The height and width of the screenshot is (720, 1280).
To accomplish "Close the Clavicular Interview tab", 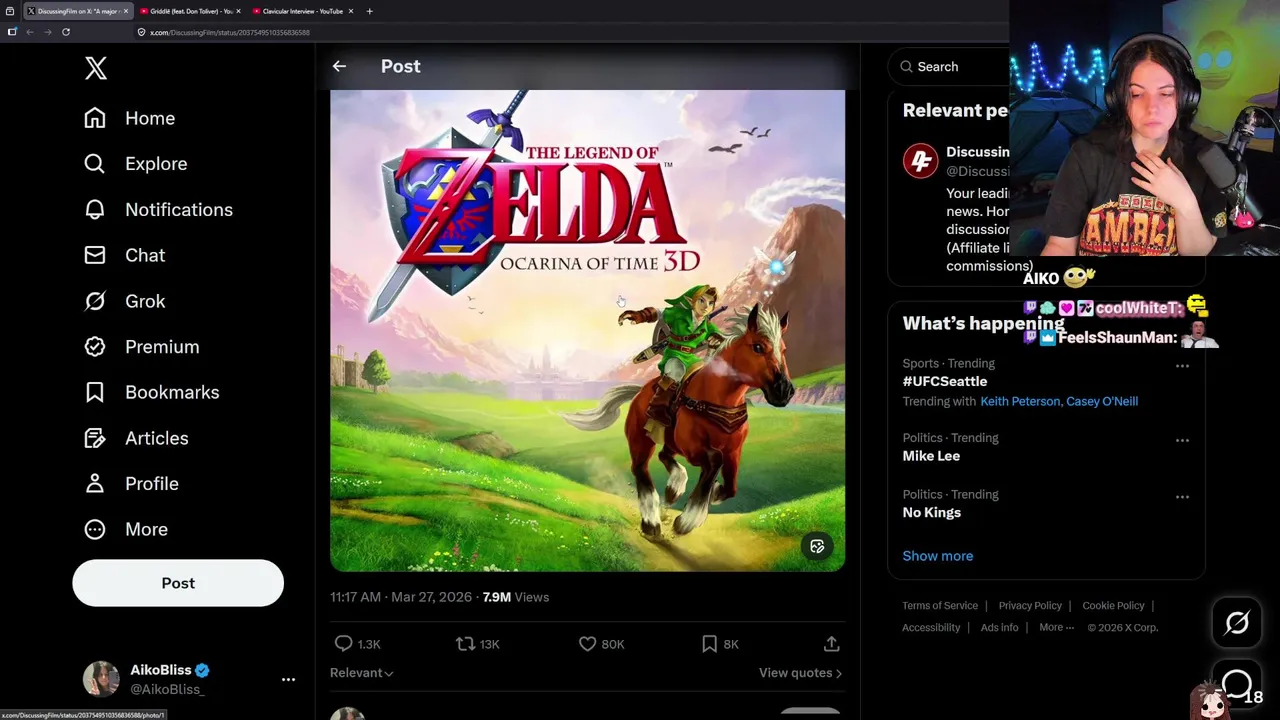I will pos(351,11).
